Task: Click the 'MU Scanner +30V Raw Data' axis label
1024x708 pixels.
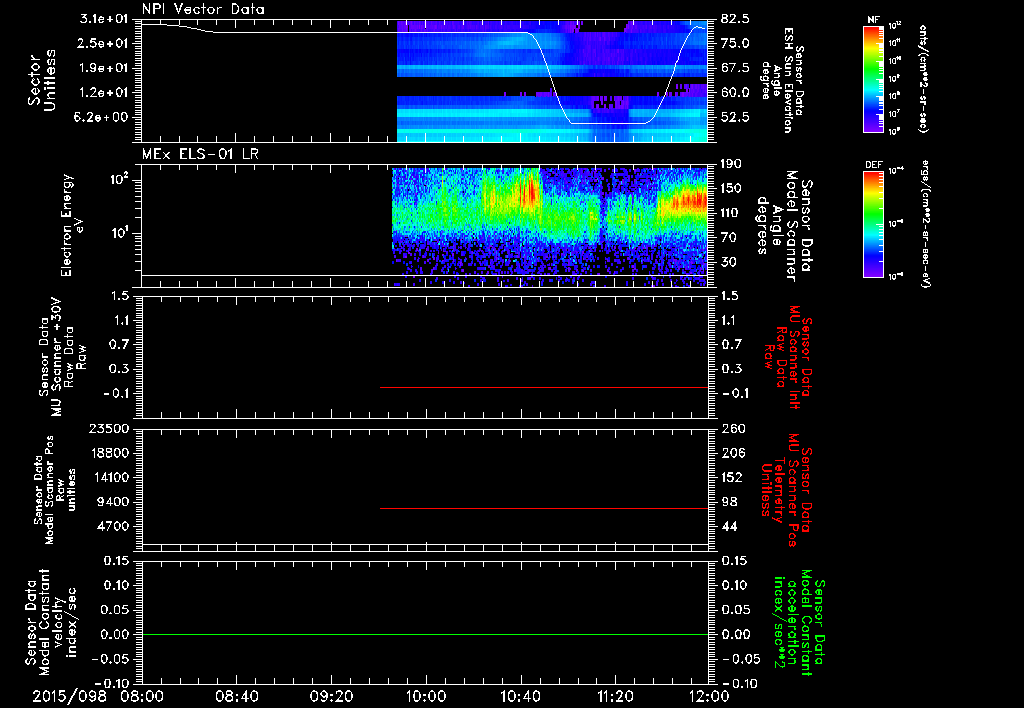Action: [63, 357]
